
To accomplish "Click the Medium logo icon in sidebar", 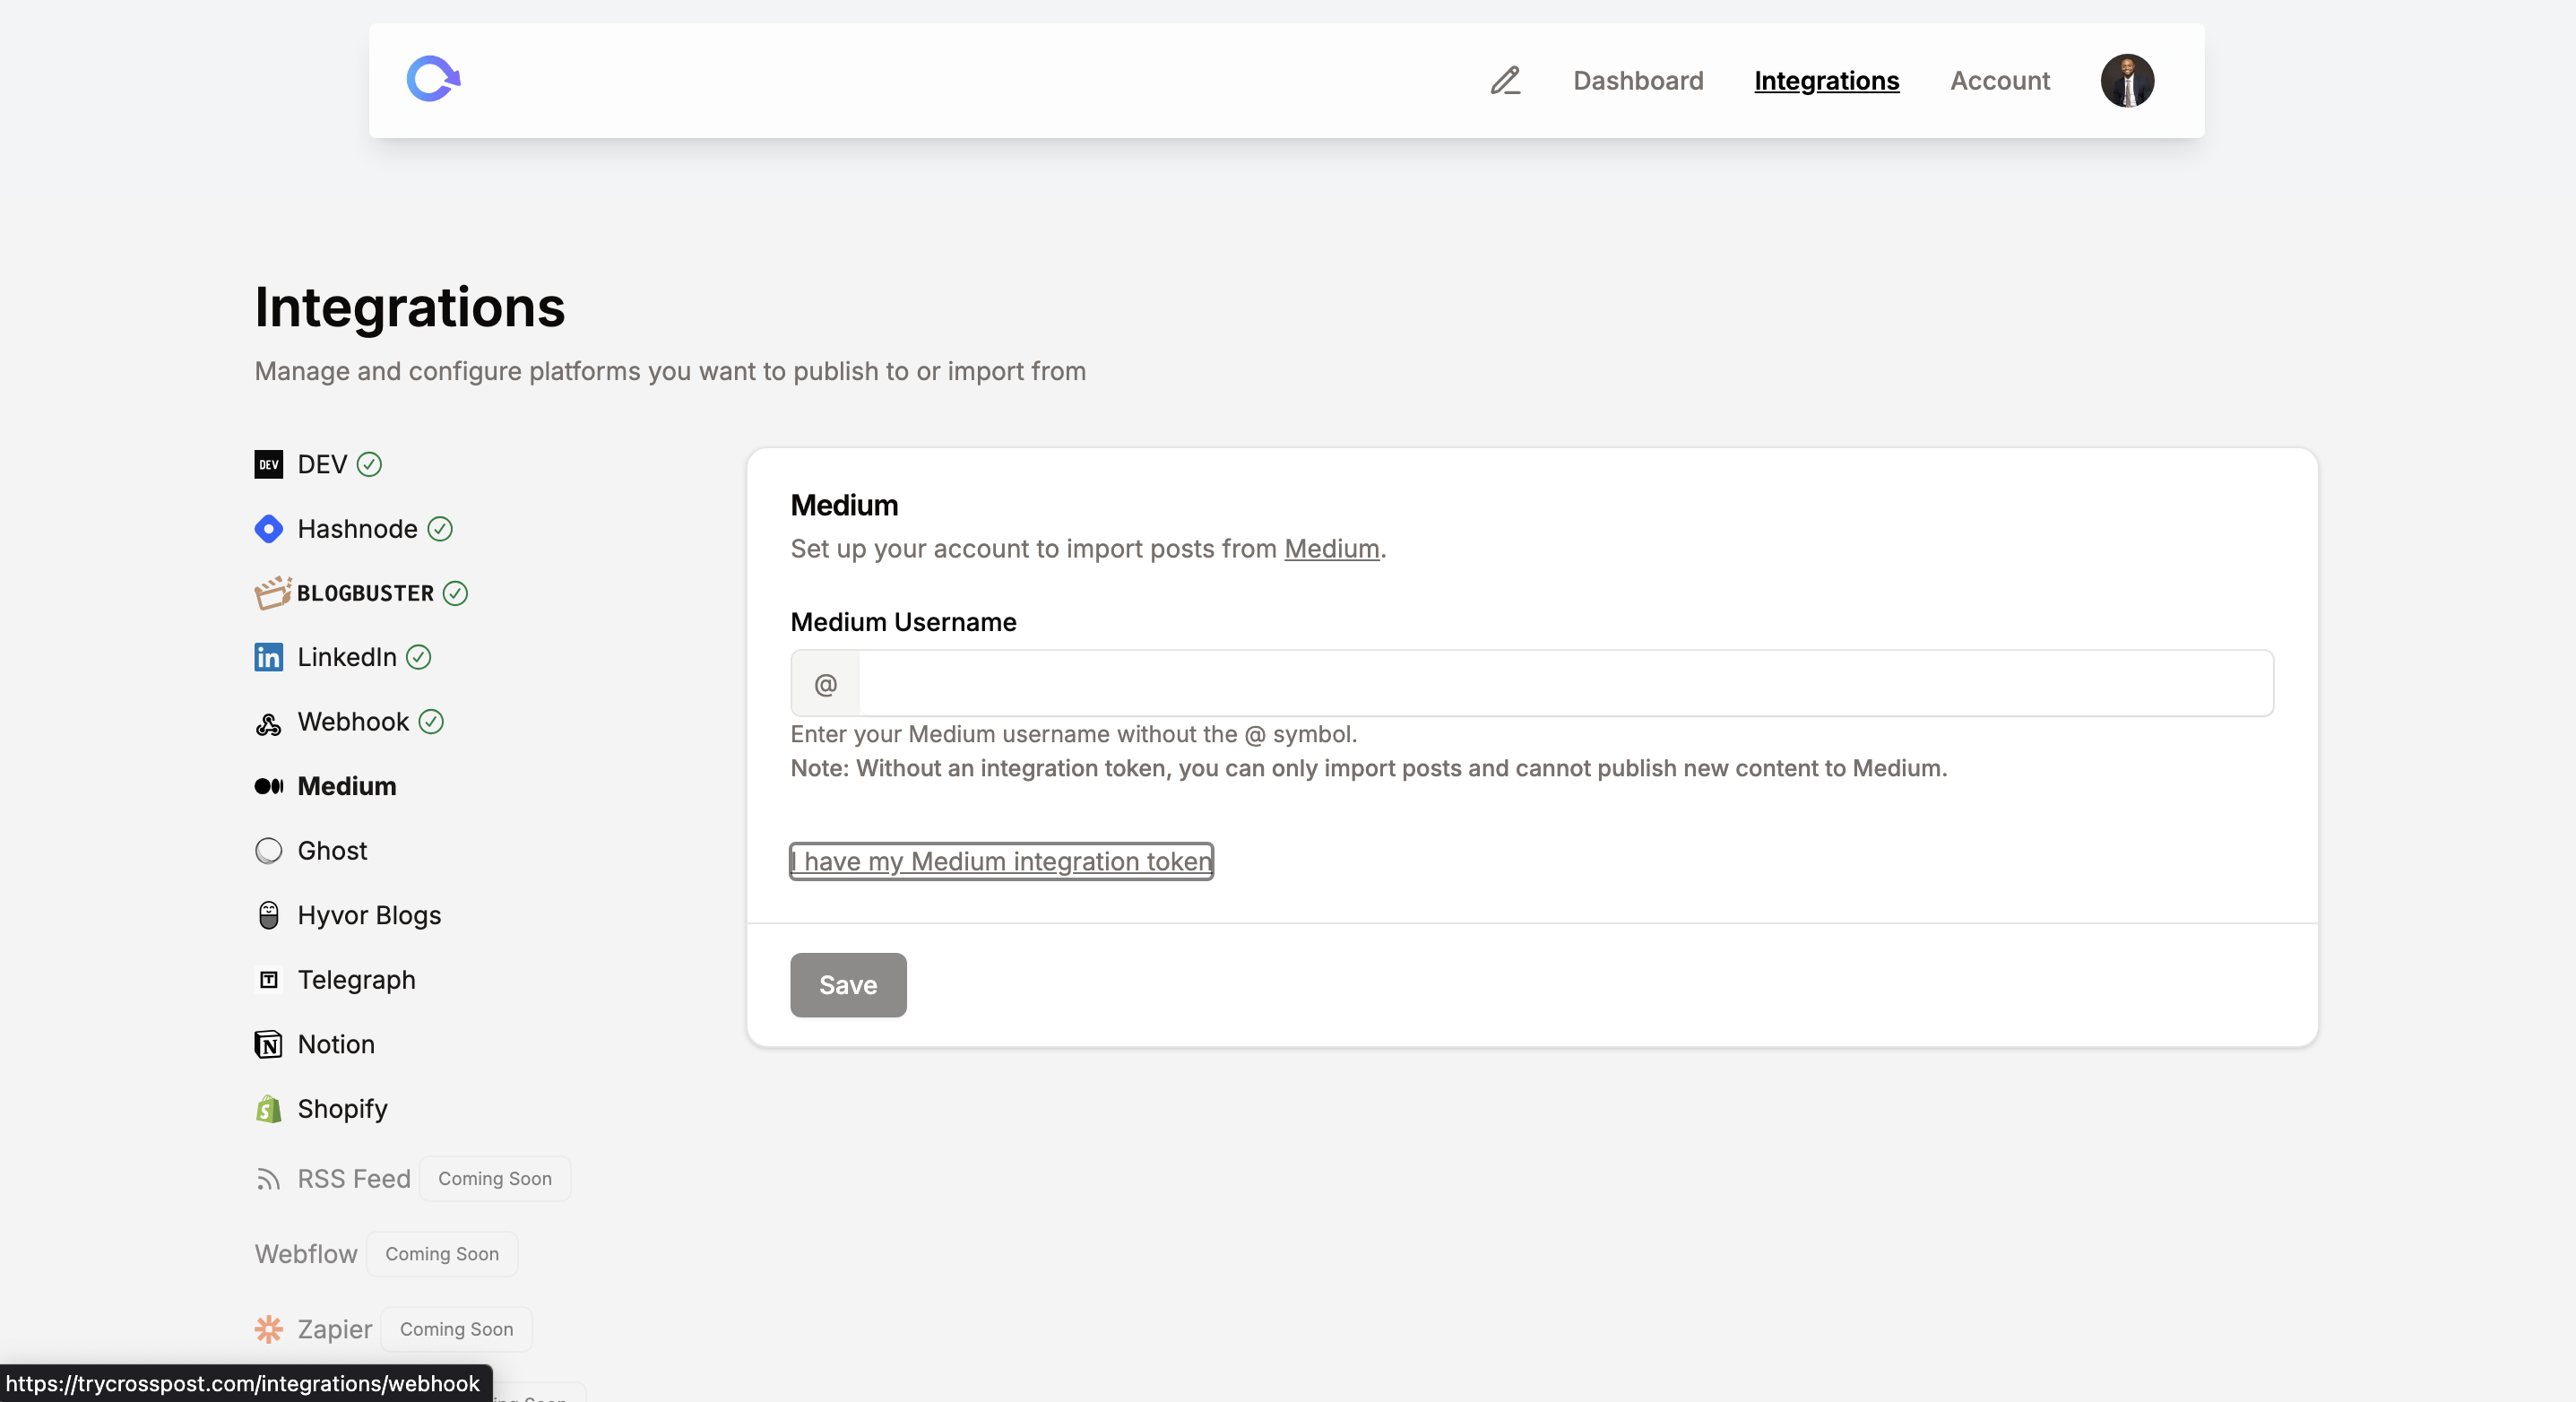I will tap(268, 786).
